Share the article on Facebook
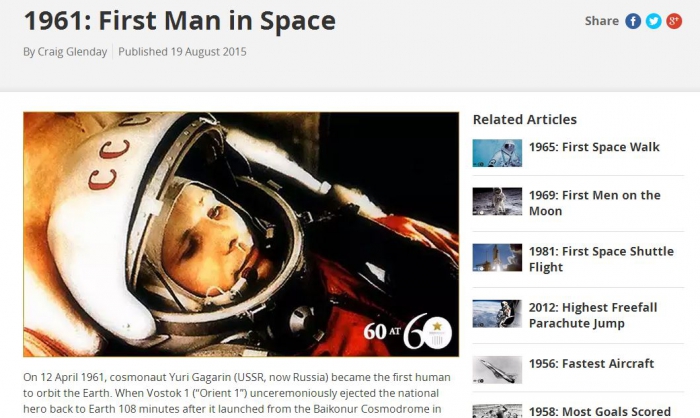 633,21
